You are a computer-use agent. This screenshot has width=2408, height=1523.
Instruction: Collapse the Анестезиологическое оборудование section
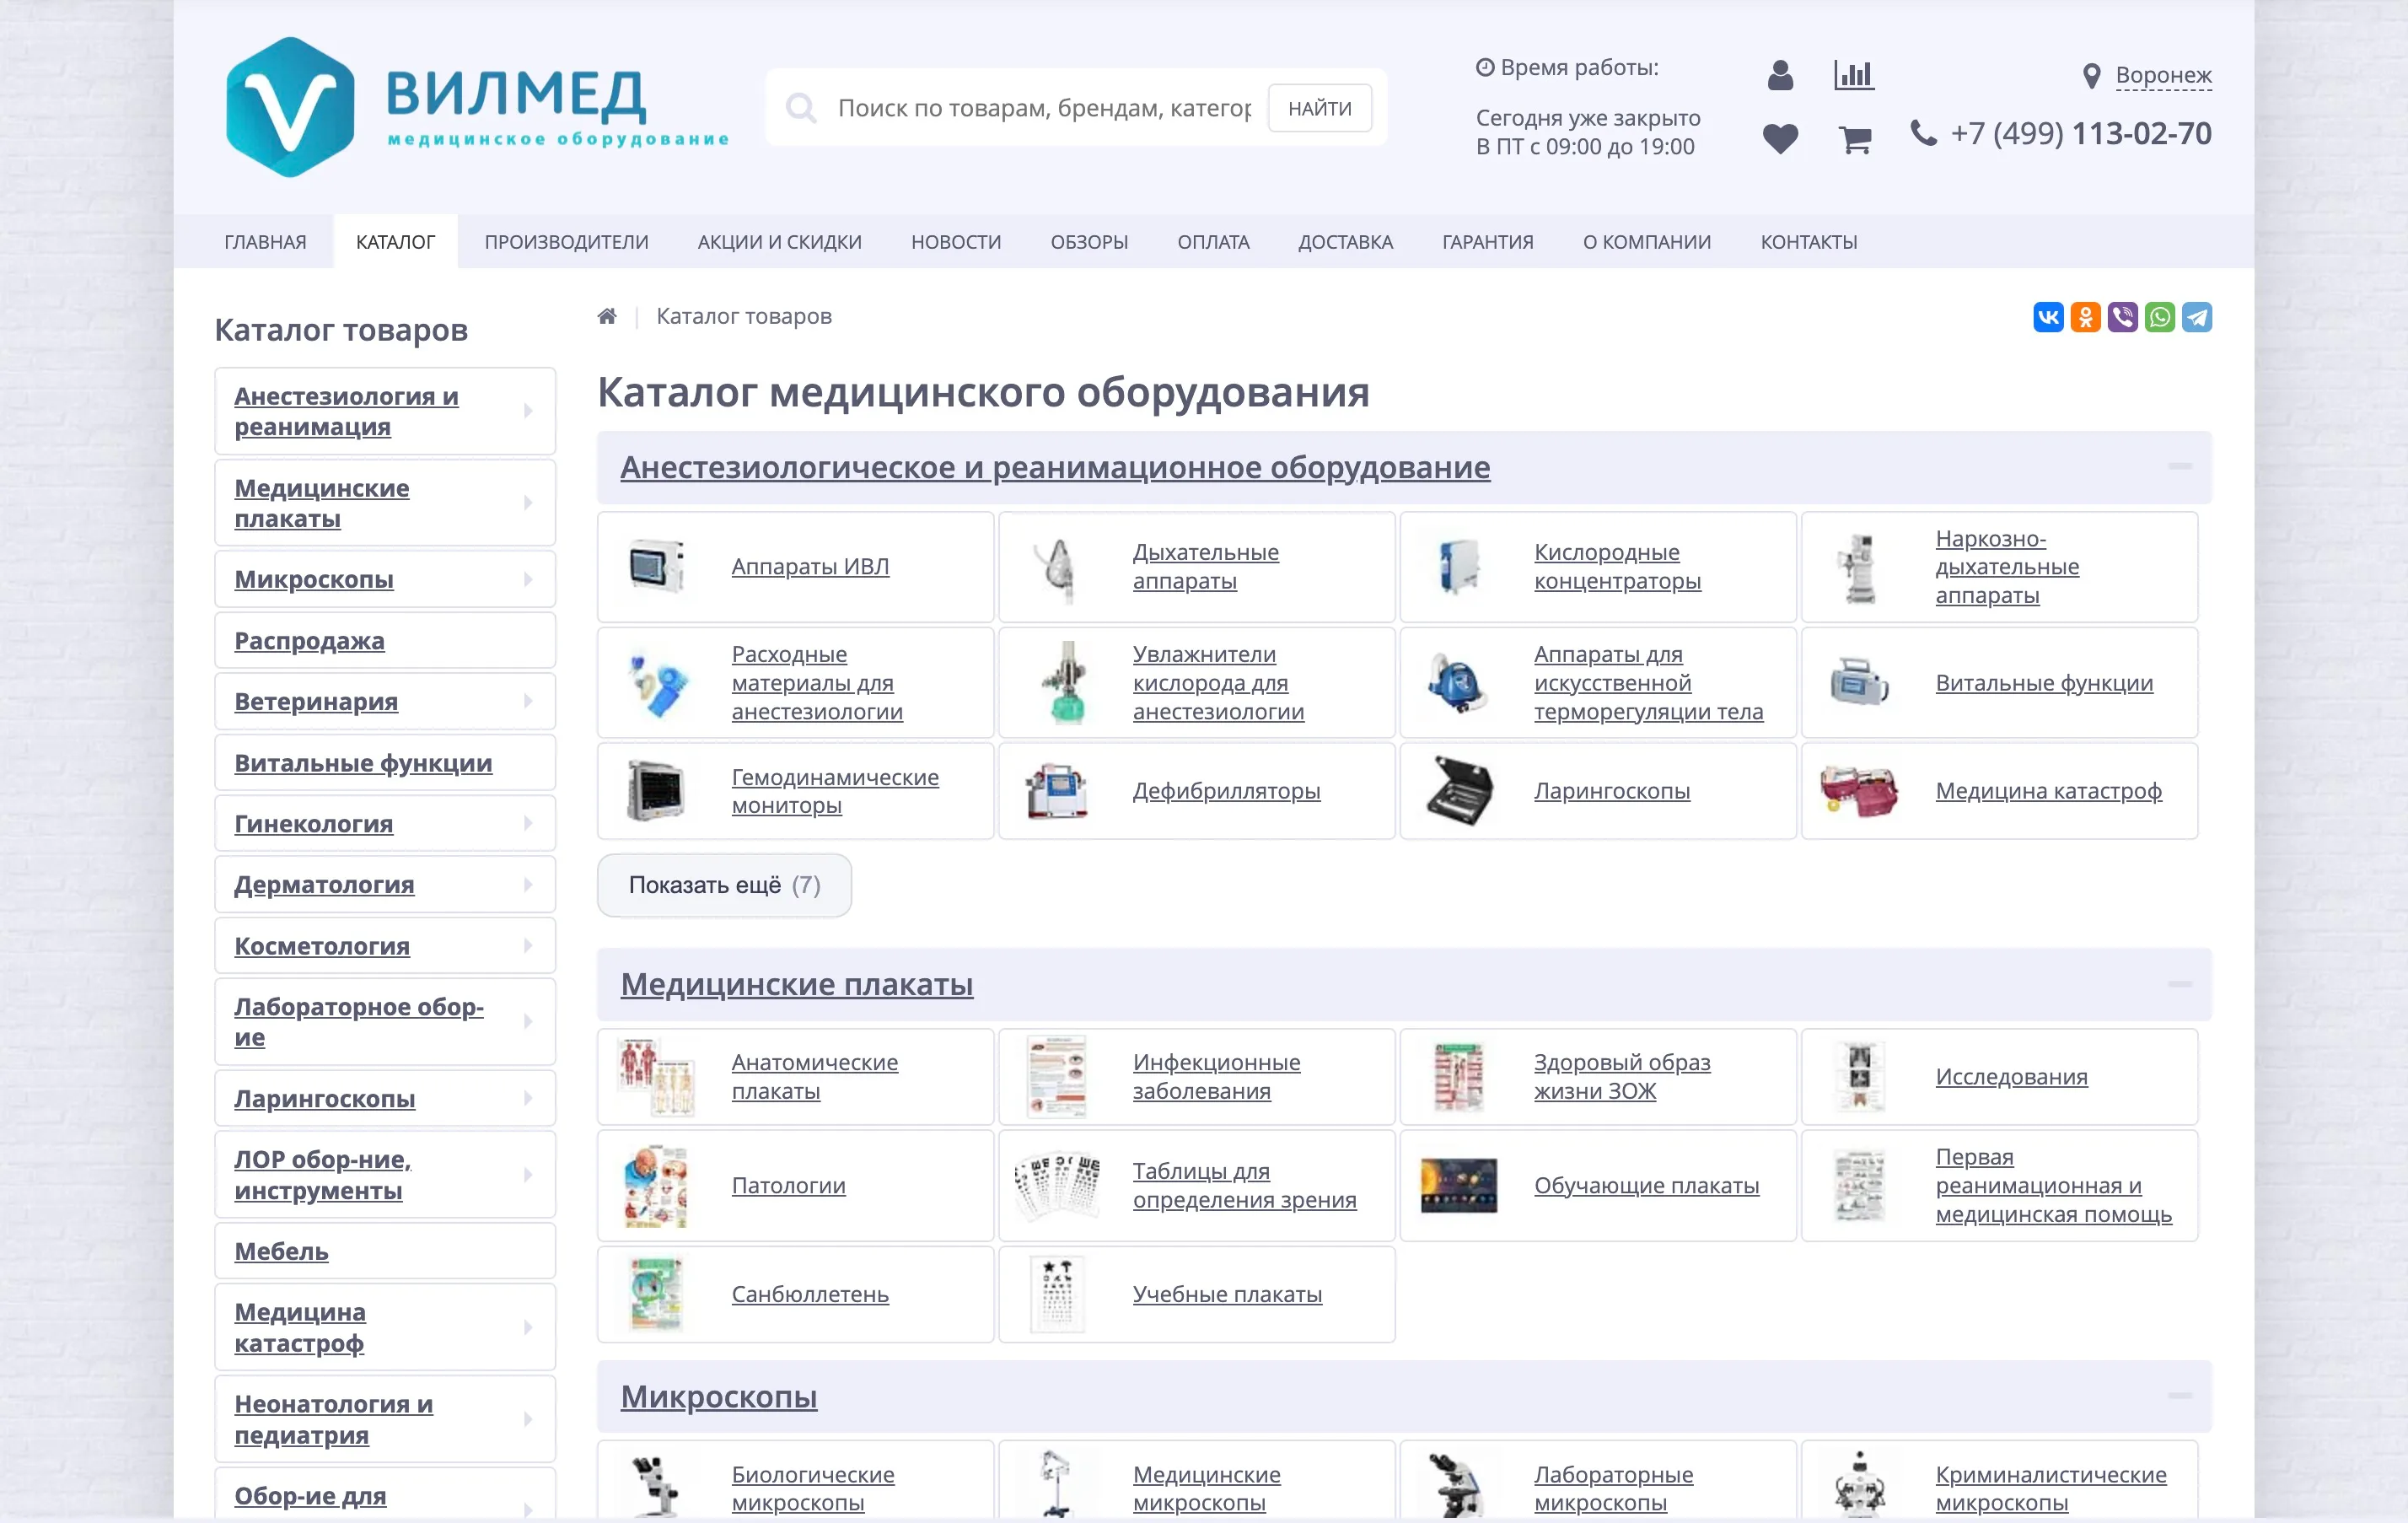tap(2180, 466)
